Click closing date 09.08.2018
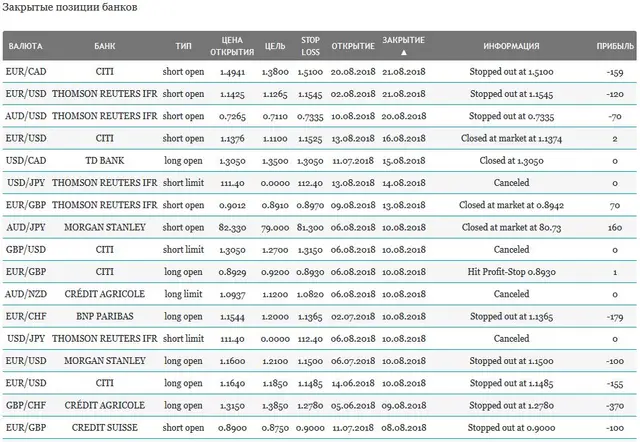Screen dimensions: 640x442 pyautogui.click(x=404, y=406)
